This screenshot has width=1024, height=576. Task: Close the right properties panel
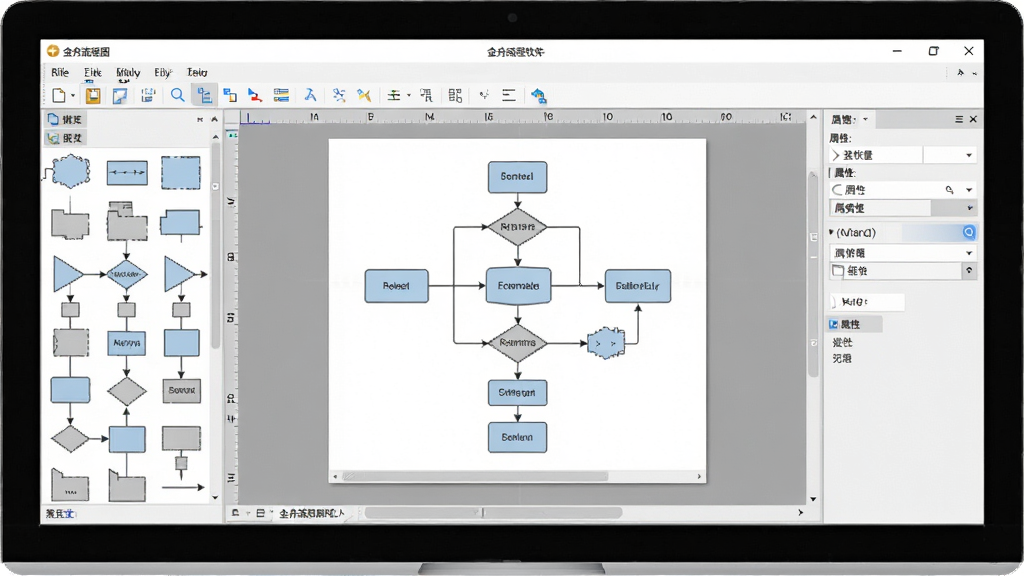pyautogui.click(x=973, y=119)
